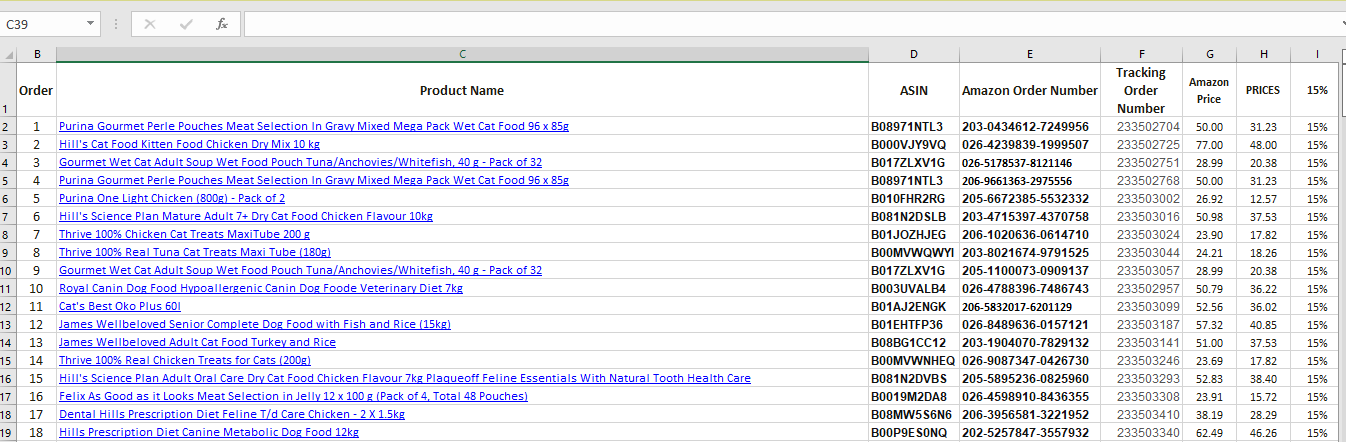
Task: Select Amazon price cell 77.00
Action: pyautogui.click(x=1209, y=144)
